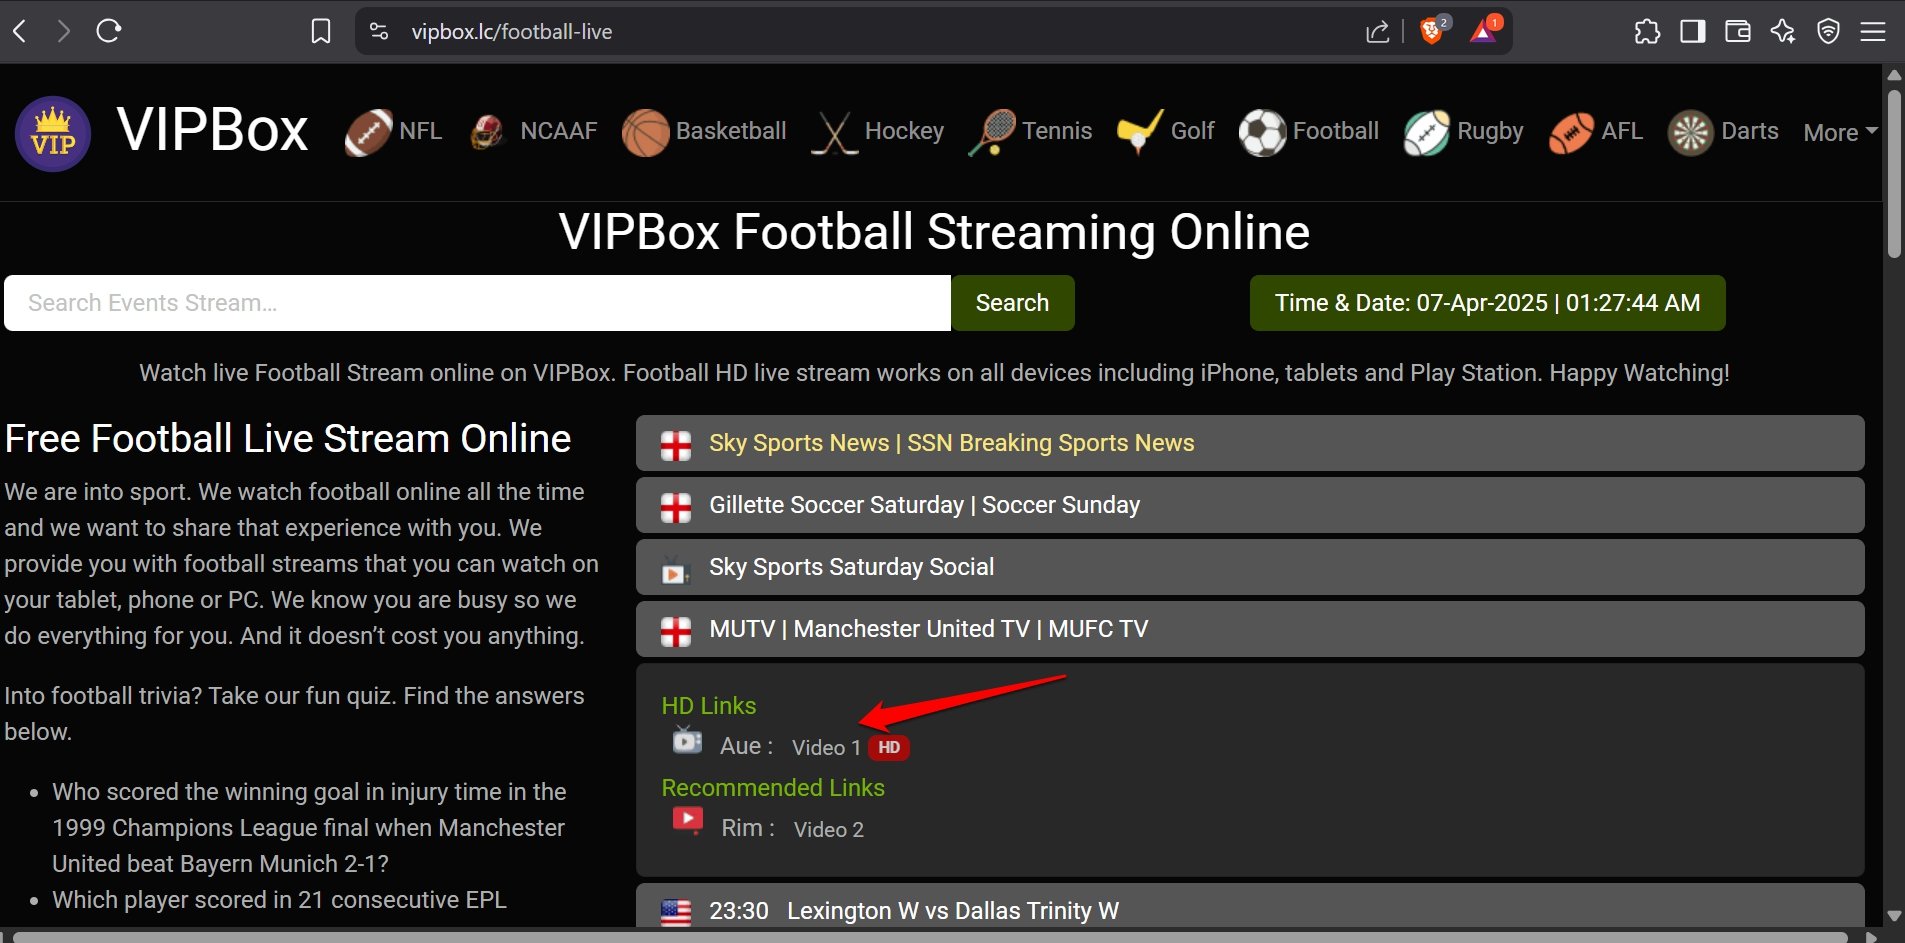Bookmark this page
This screenshot has height=943, width=1905.
(320, 32)
